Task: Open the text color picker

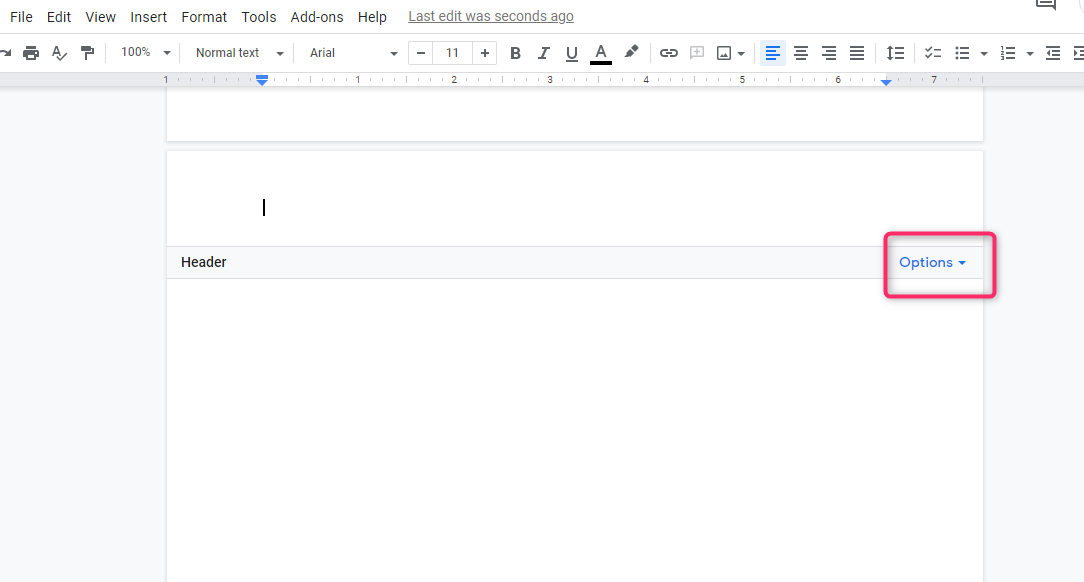Action: tap(601, 53)
